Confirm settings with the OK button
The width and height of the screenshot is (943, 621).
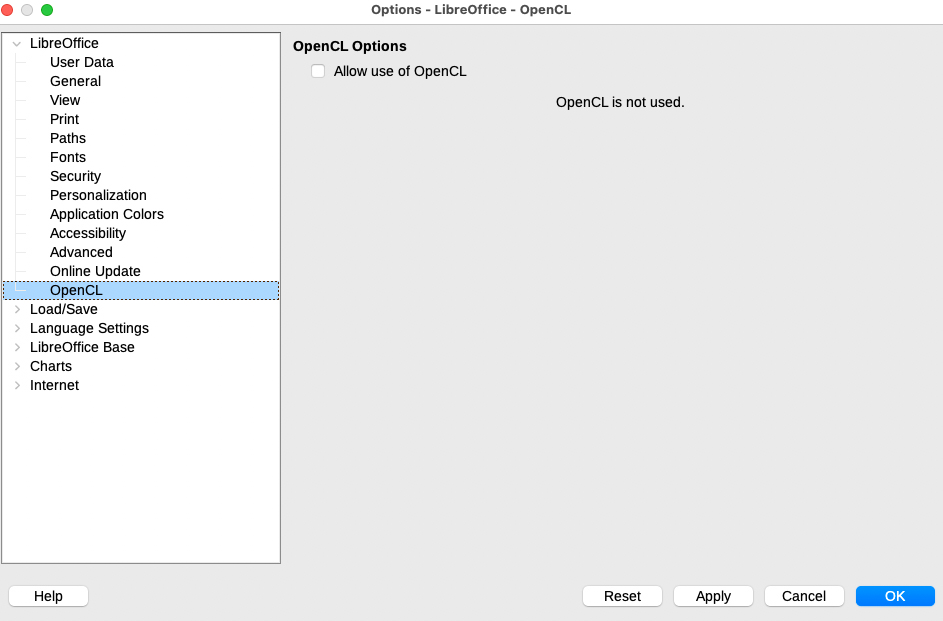(895, 596)
